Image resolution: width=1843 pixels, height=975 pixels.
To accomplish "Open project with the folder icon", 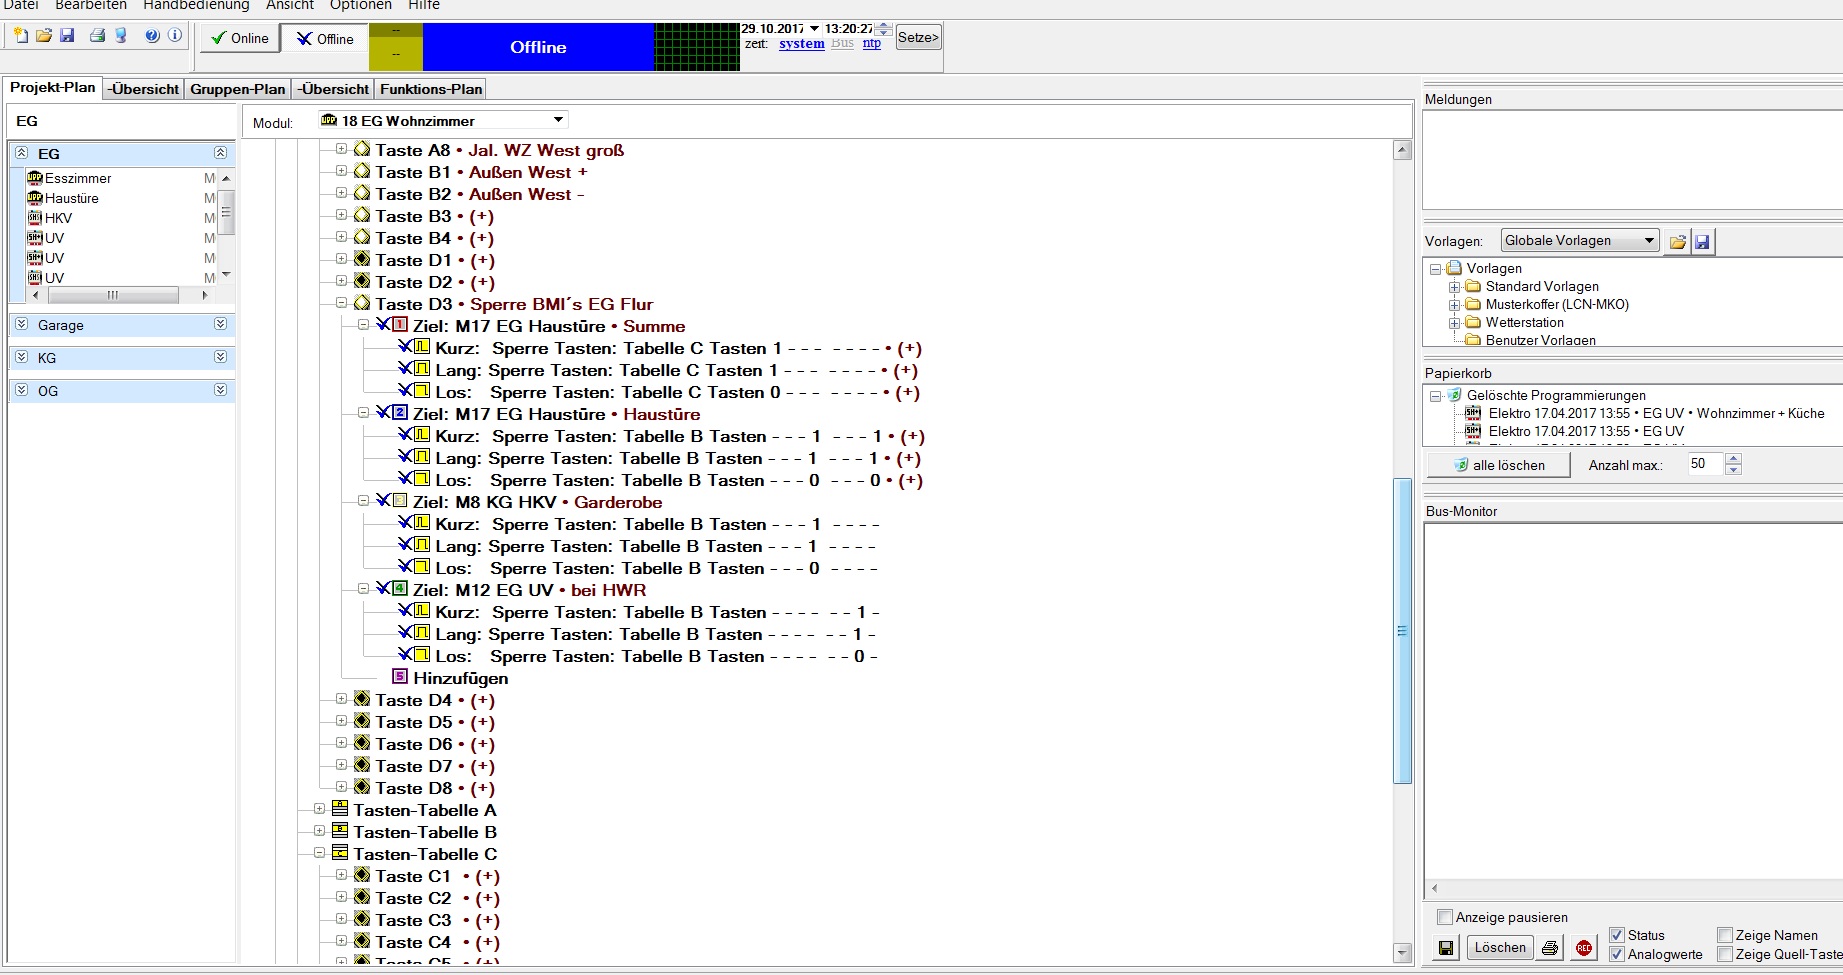I will (44, 36).
